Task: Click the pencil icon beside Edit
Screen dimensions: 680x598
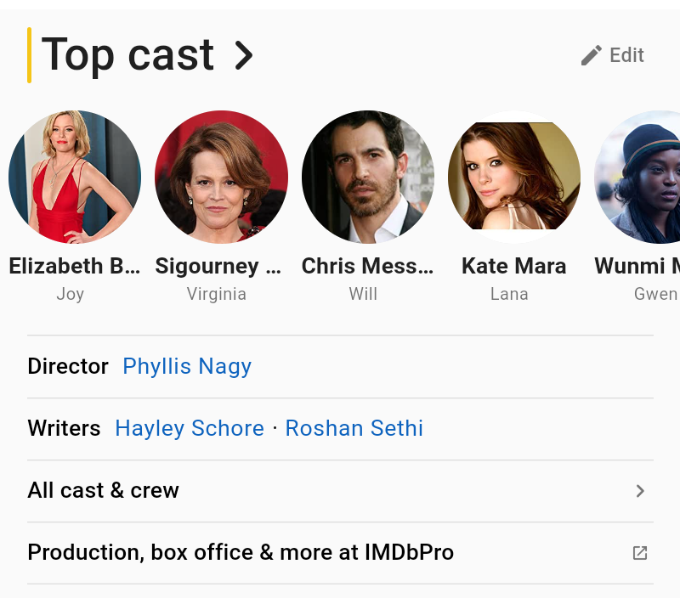Action: (591, 56)
